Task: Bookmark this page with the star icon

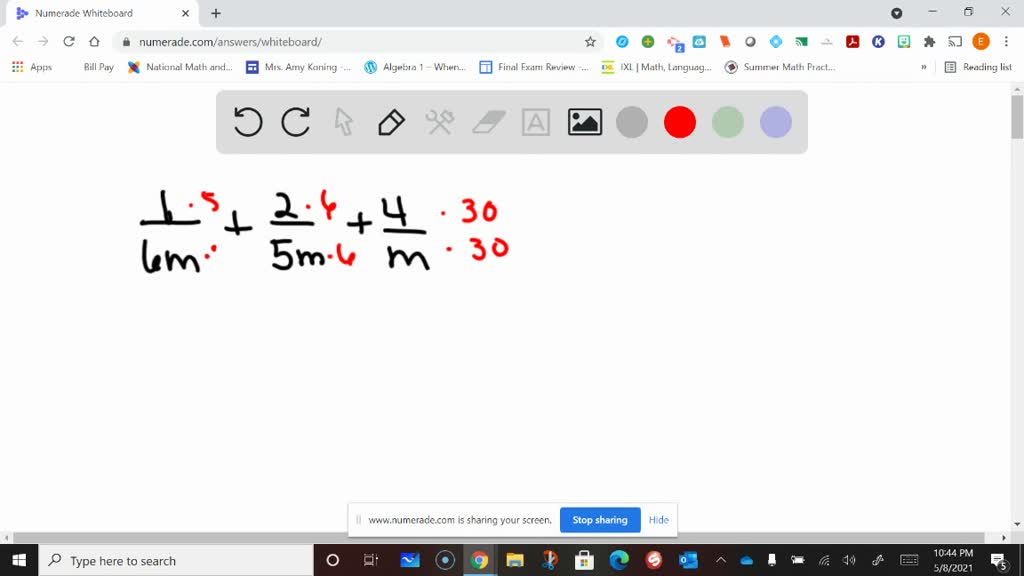Action: coord(590,42)
